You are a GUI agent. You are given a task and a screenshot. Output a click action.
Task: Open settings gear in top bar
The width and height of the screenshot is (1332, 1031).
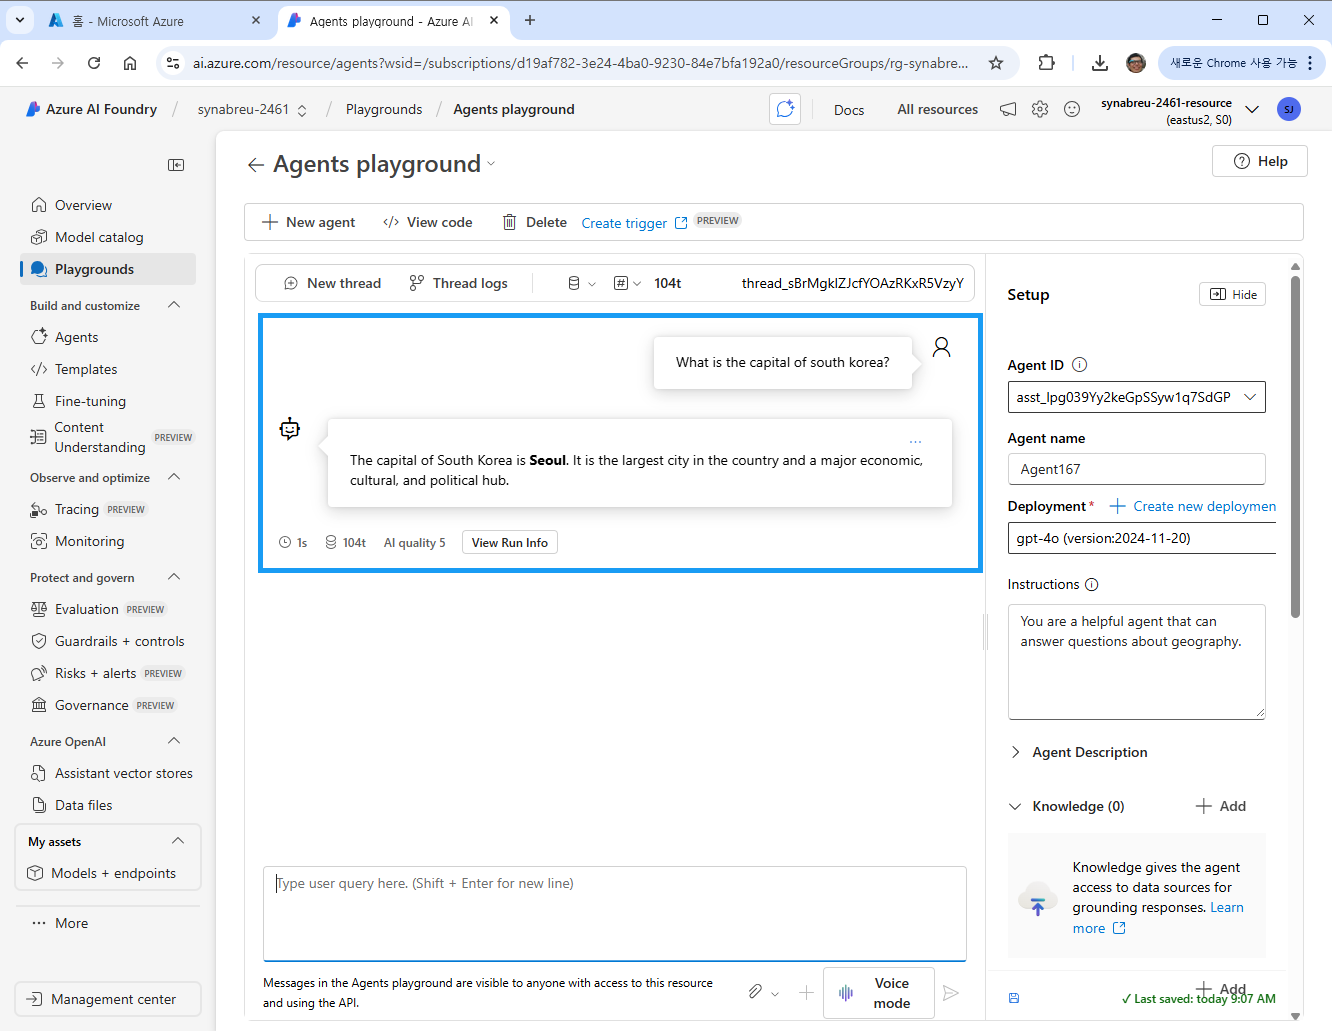pyautogui.click(x=1040, y=109)
